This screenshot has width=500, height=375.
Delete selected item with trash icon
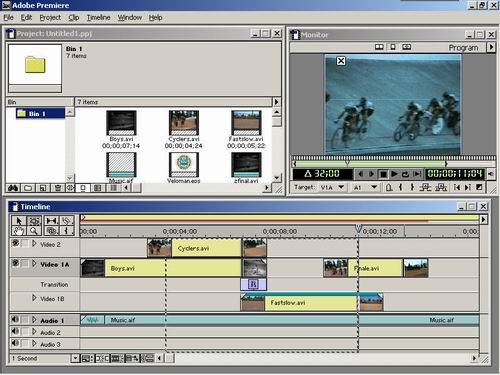click(57, 188)
